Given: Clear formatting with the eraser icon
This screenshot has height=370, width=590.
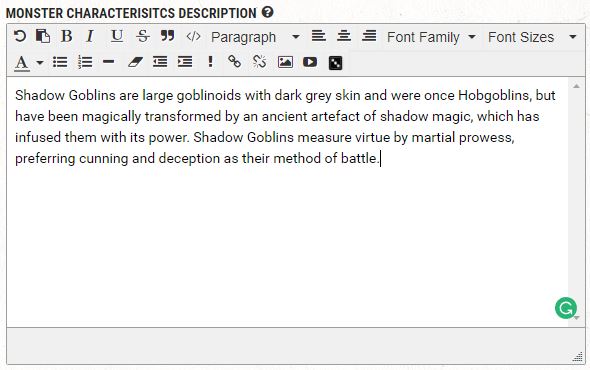Looking at the screenshot, I should pos(135,62).
